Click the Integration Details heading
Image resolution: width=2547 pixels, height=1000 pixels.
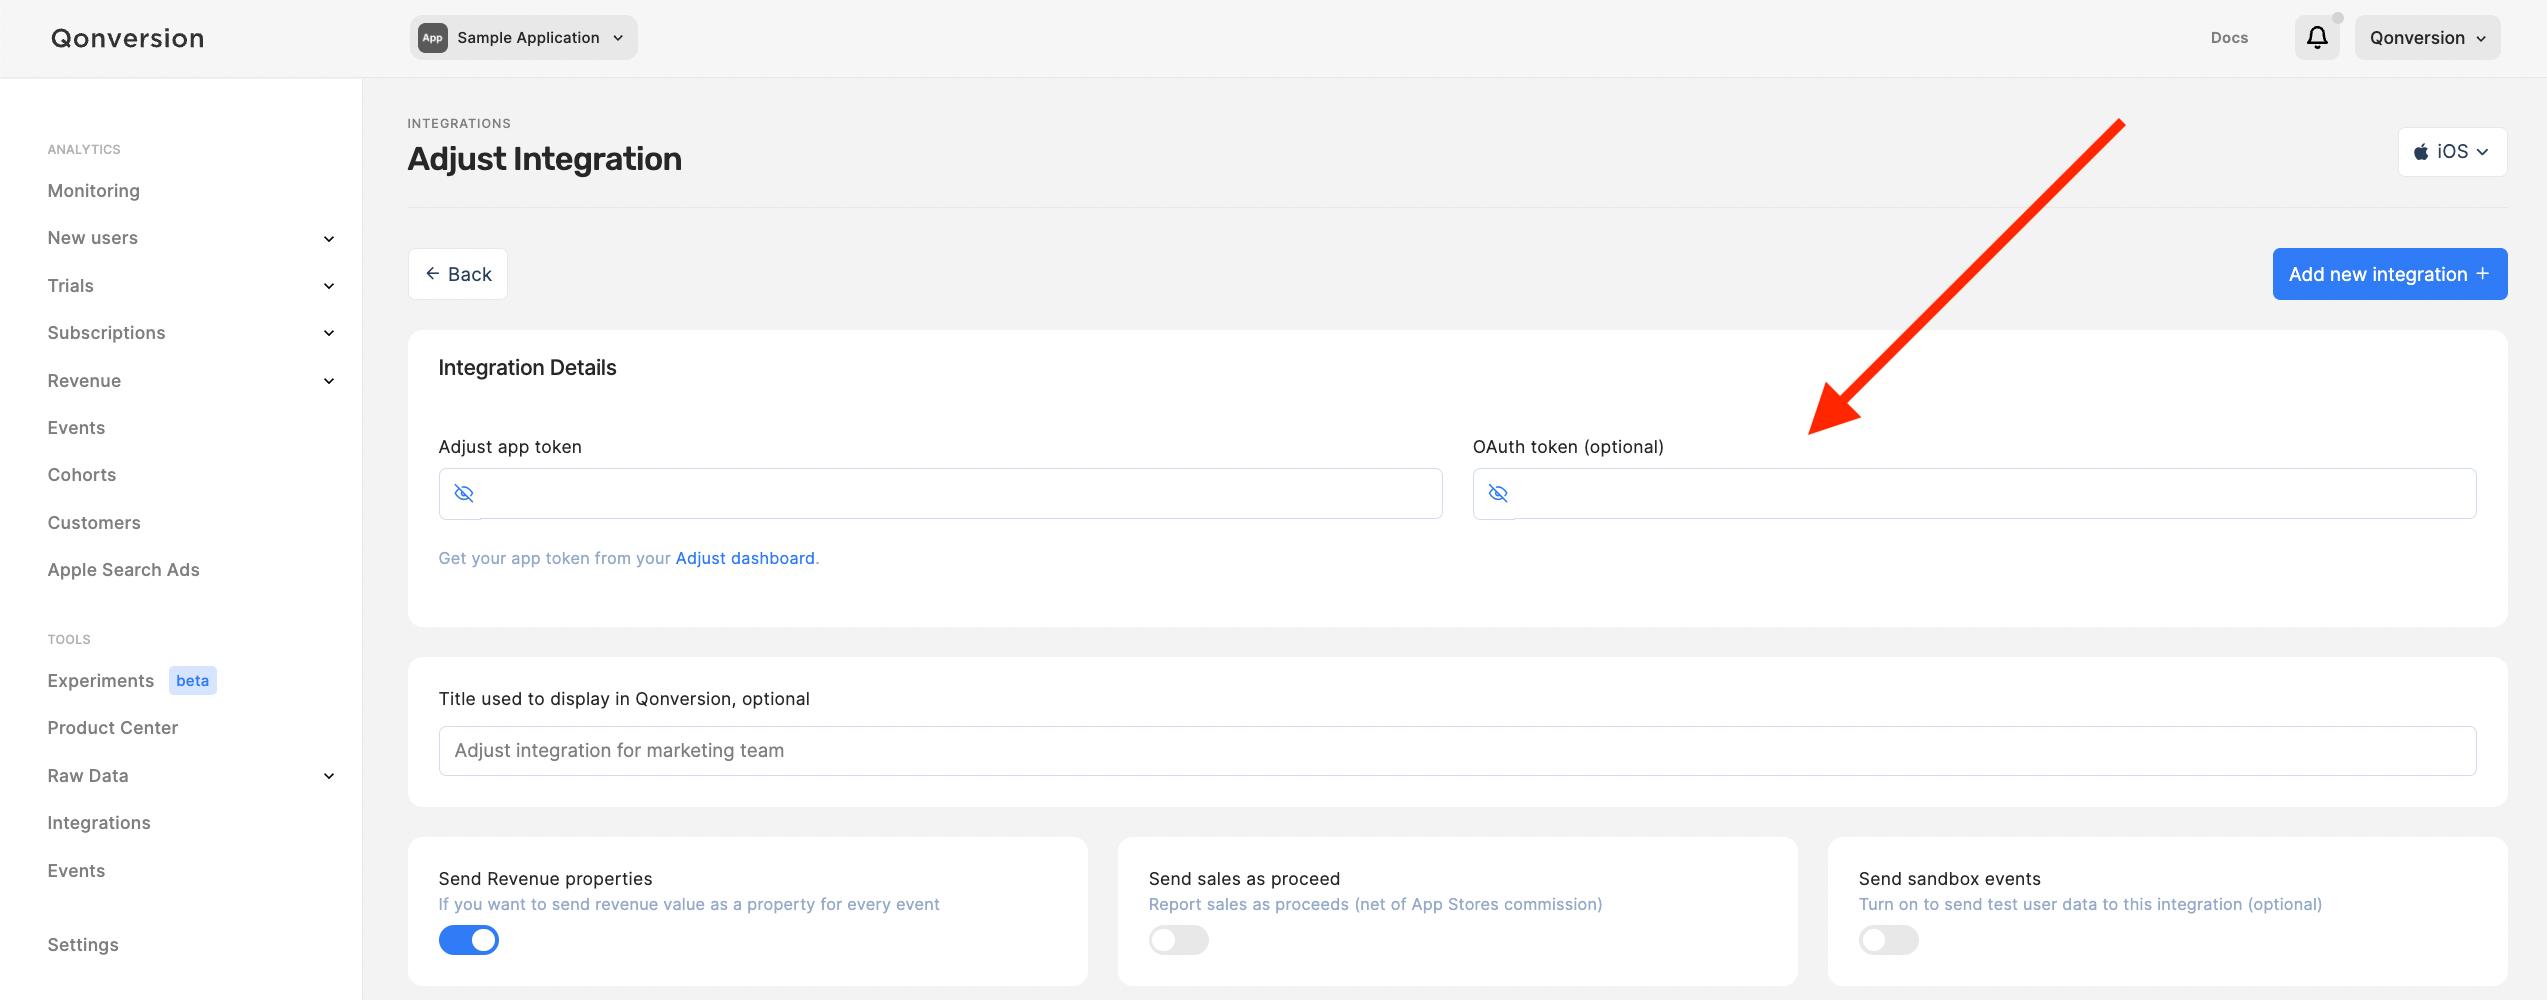527,368
